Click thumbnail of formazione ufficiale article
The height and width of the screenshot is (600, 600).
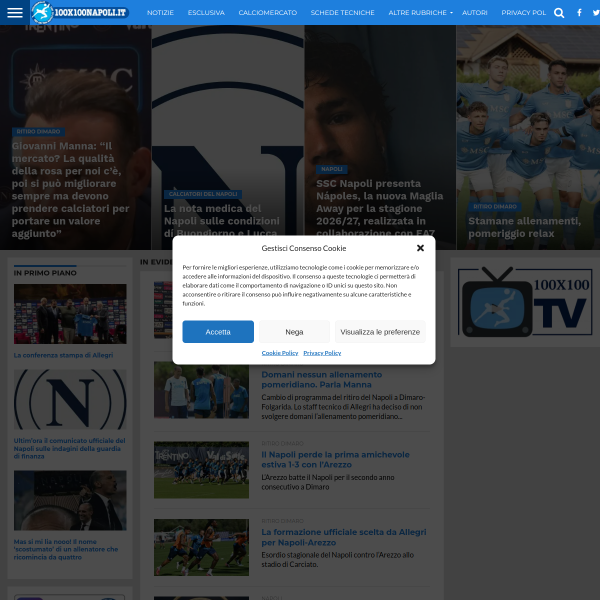click(x=201, y=547)
